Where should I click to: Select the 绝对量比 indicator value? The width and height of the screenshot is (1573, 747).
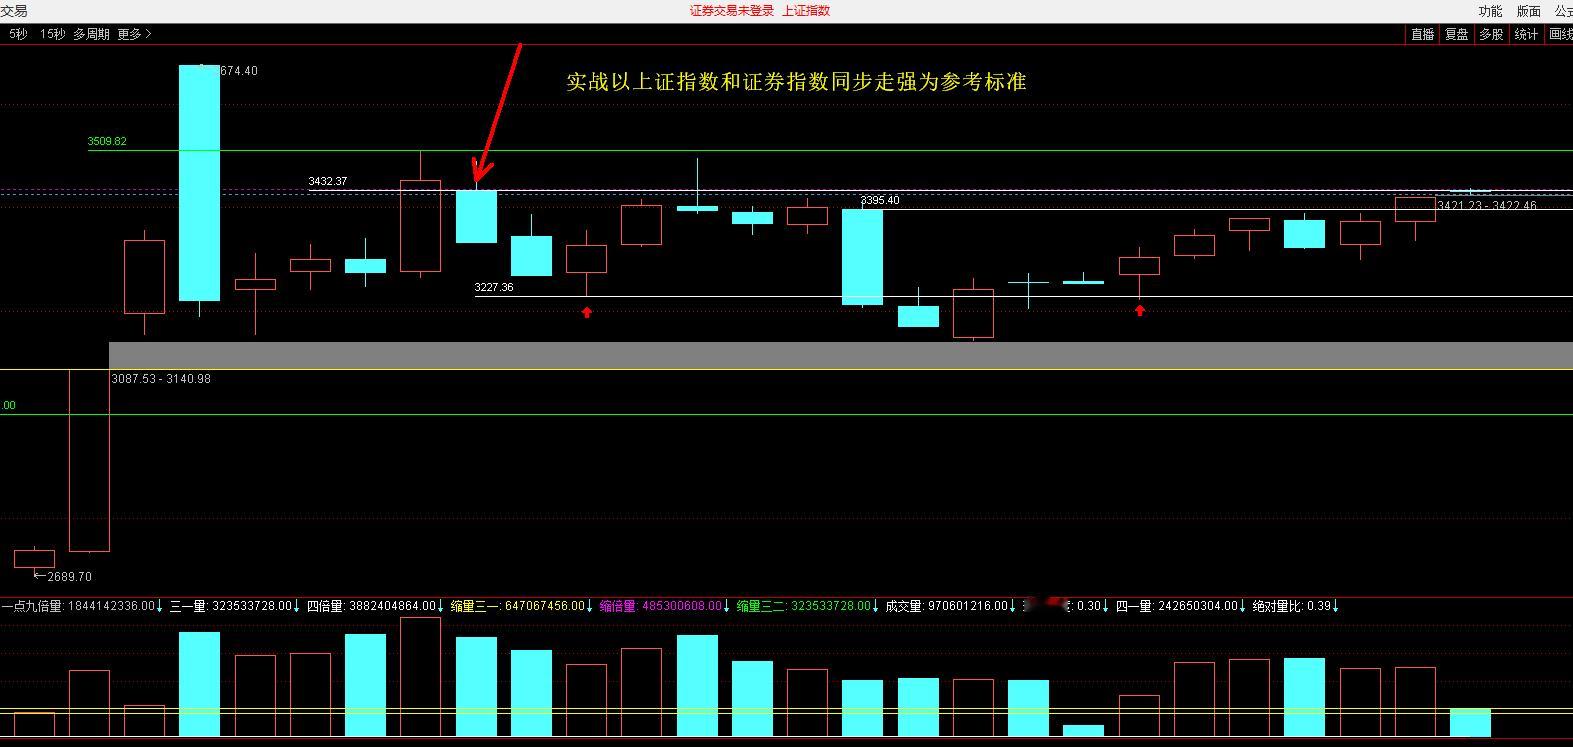coord(1296,606)
